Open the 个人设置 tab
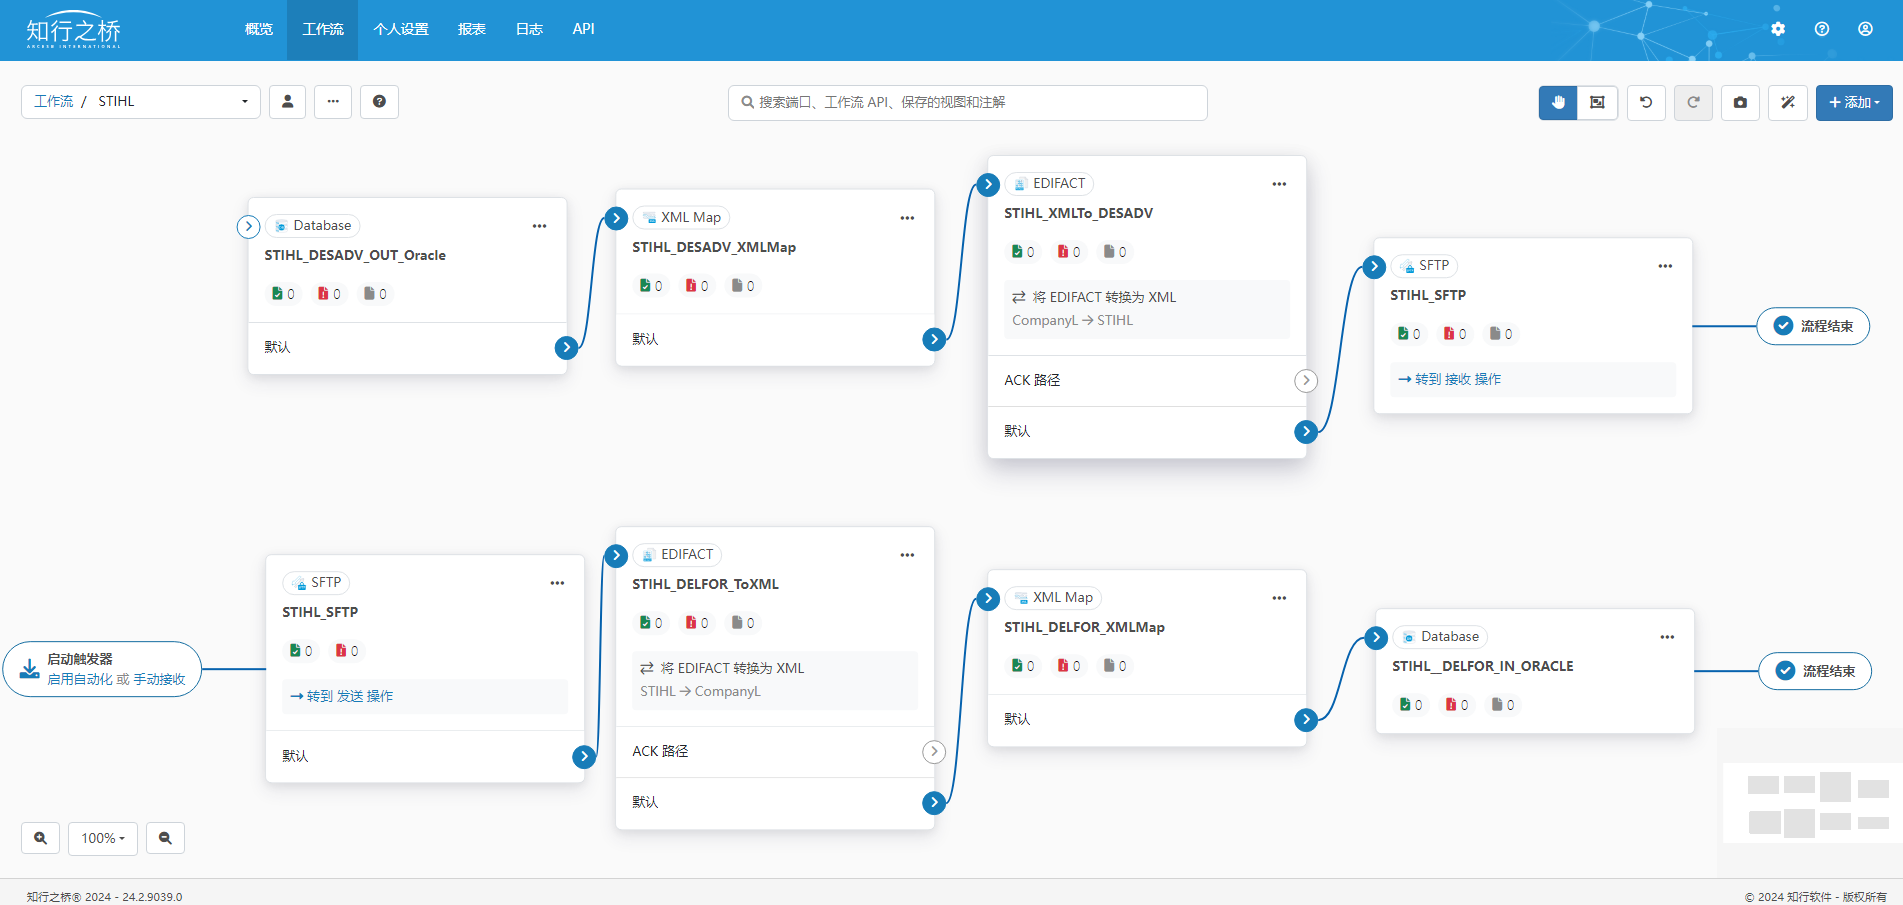 [x=401, y=29]
